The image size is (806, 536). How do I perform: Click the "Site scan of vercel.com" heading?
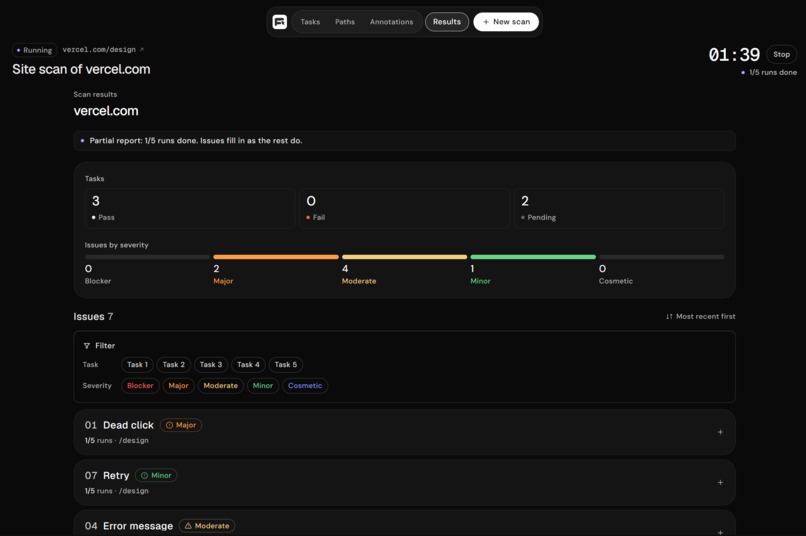click(x=81, y=69)
